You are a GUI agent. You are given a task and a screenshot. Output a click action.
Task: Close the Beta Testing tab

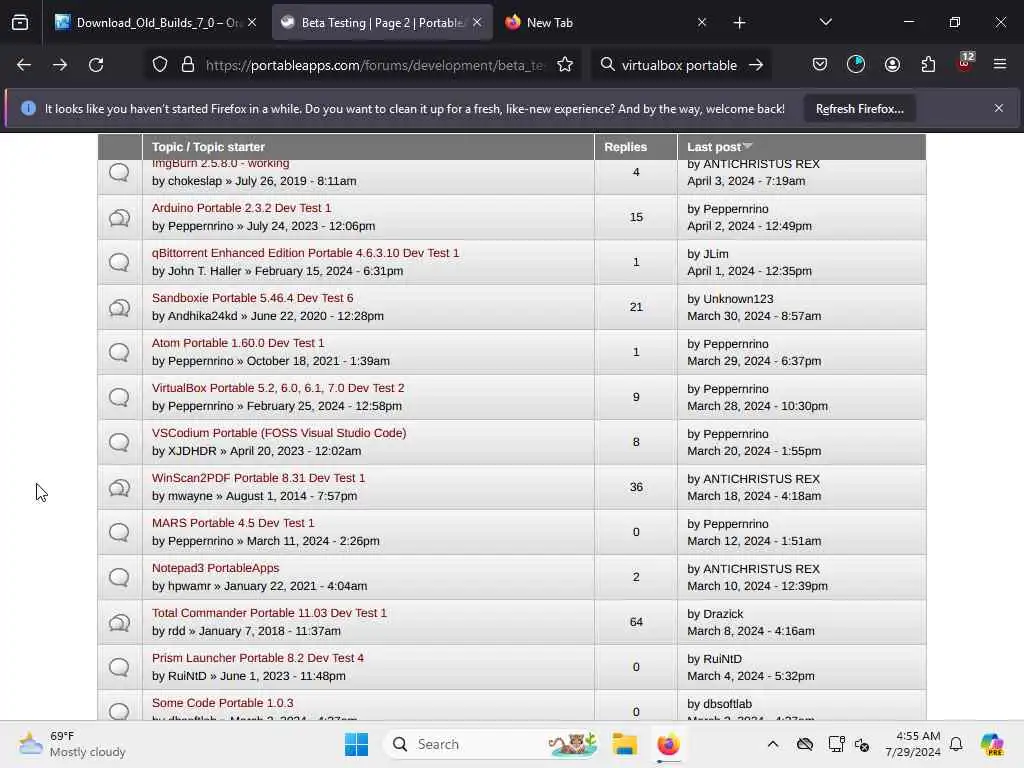coord(477,22)
